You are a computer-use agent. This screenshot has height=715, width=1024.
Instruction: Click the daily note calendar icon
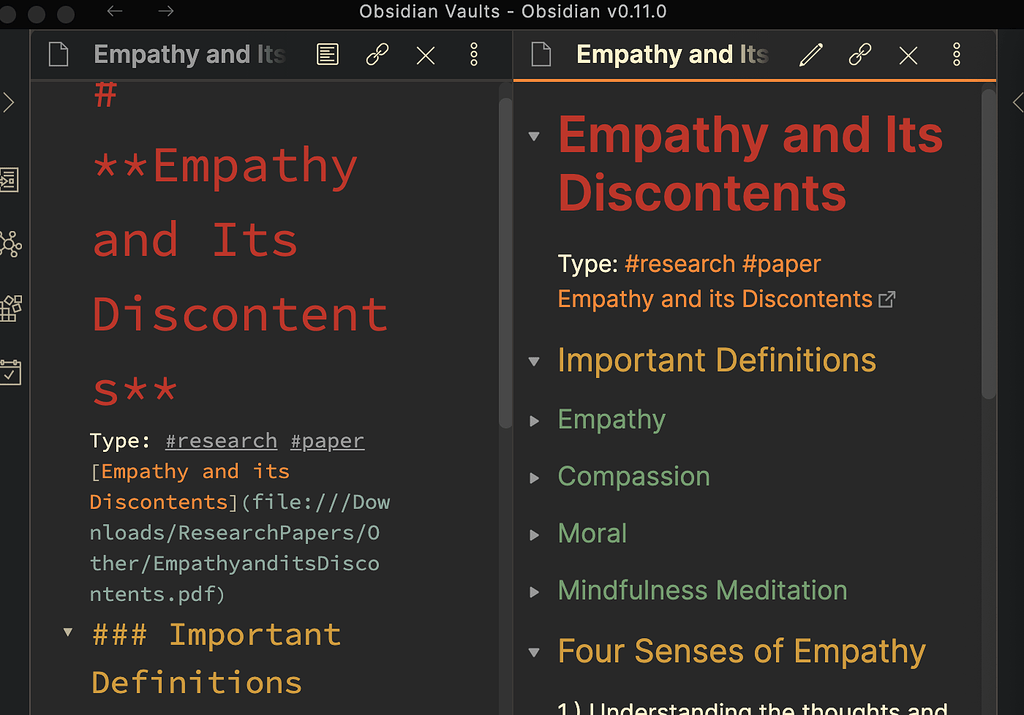(11, 372)
